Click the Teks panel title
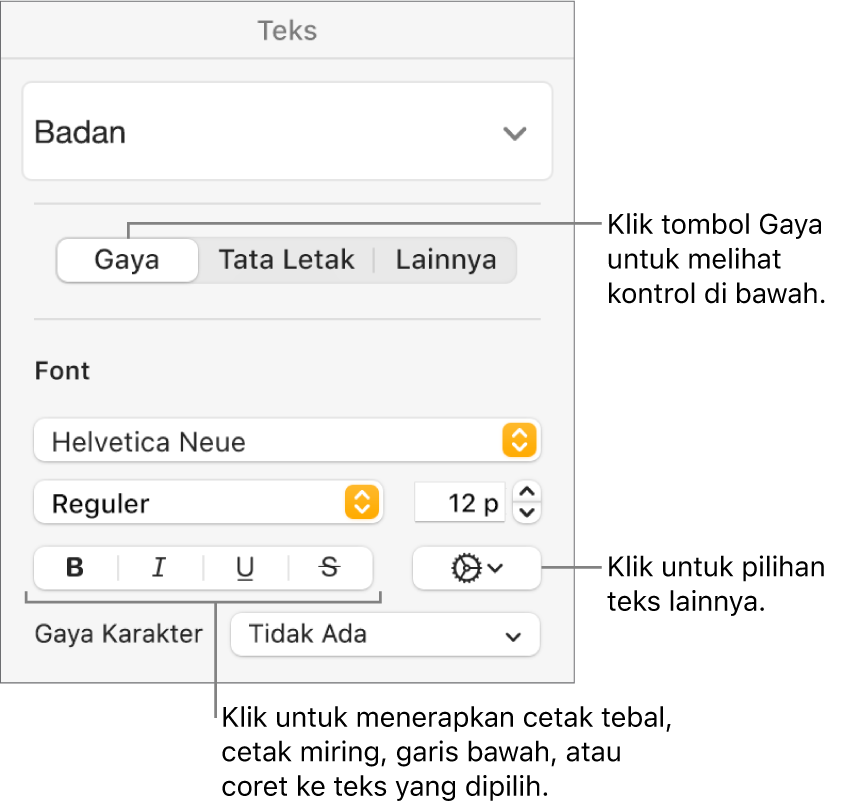841x811 pixels. tap(287, 31)
